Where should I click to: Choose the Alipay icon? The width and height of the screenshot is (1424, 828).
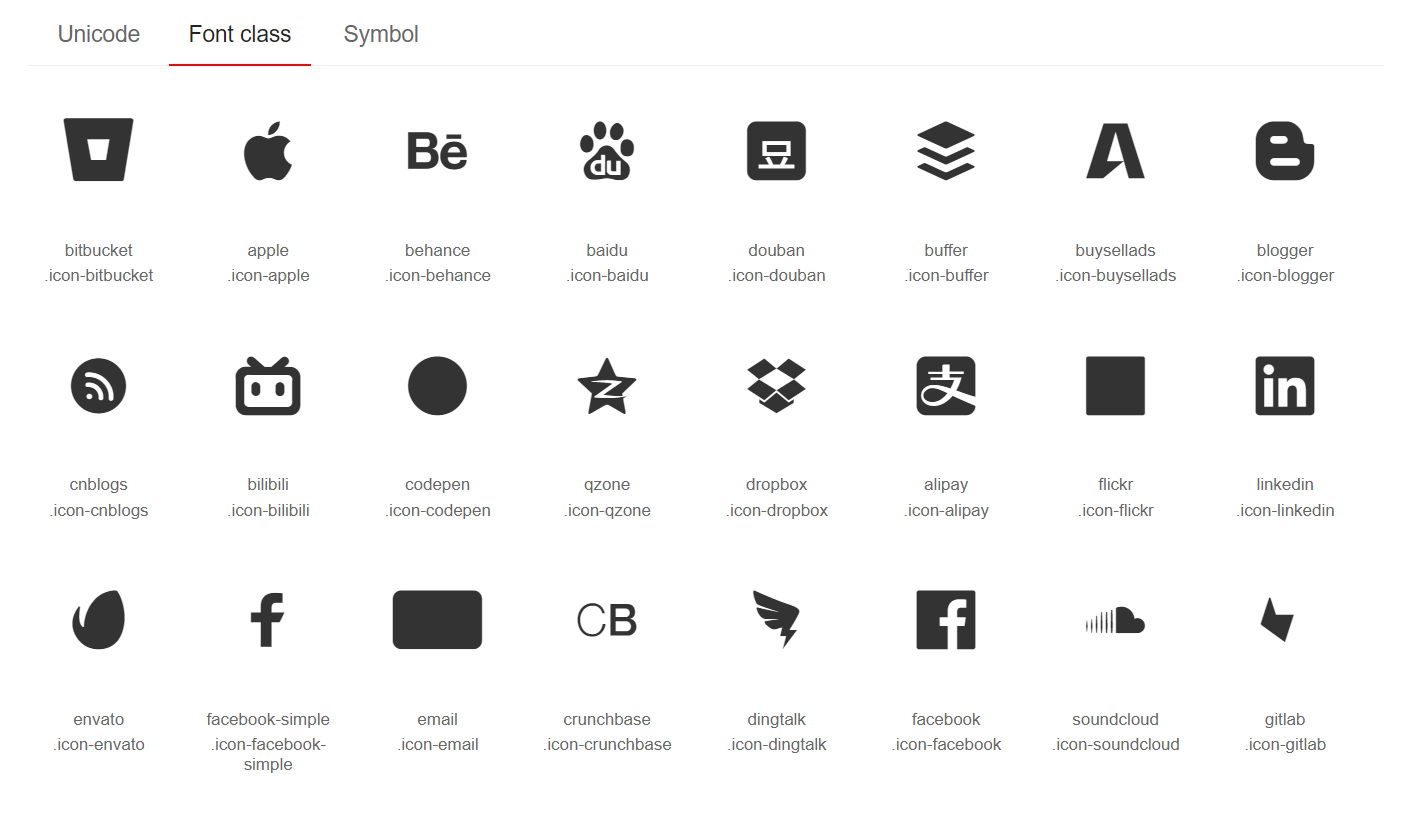(946, 386)
